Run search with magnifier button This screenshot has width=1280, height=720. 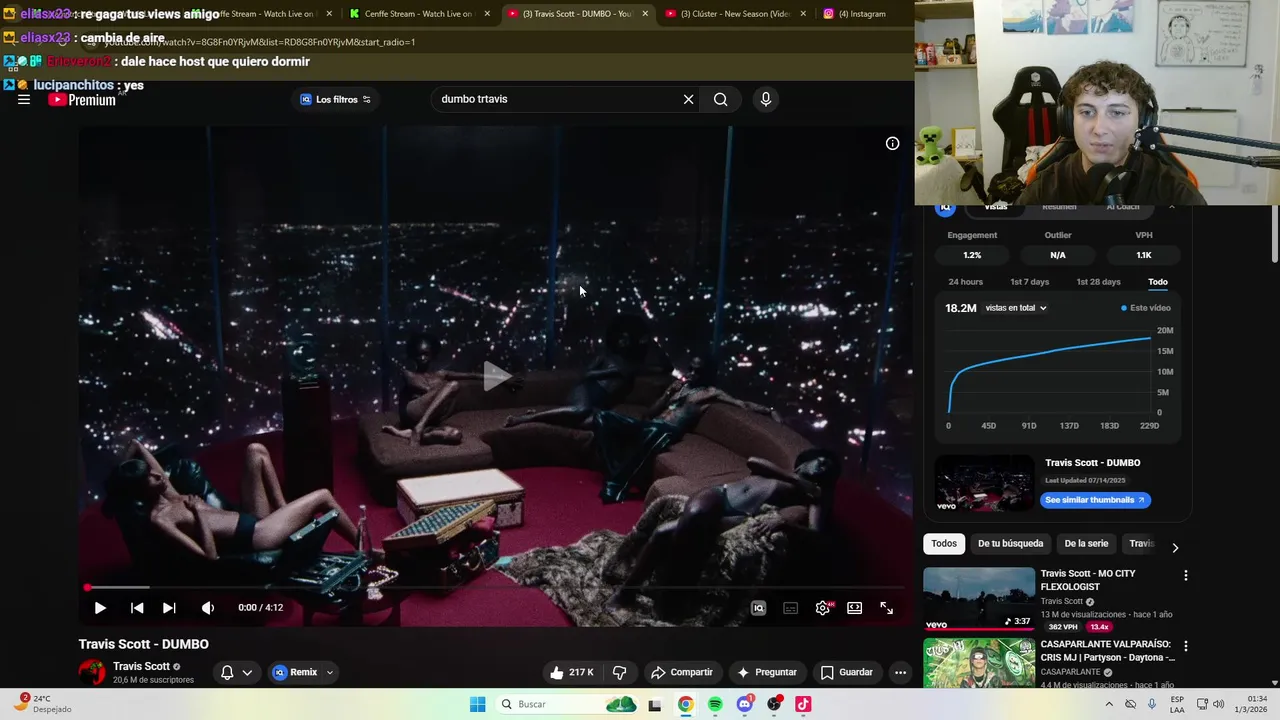click(x=720, y=99)
